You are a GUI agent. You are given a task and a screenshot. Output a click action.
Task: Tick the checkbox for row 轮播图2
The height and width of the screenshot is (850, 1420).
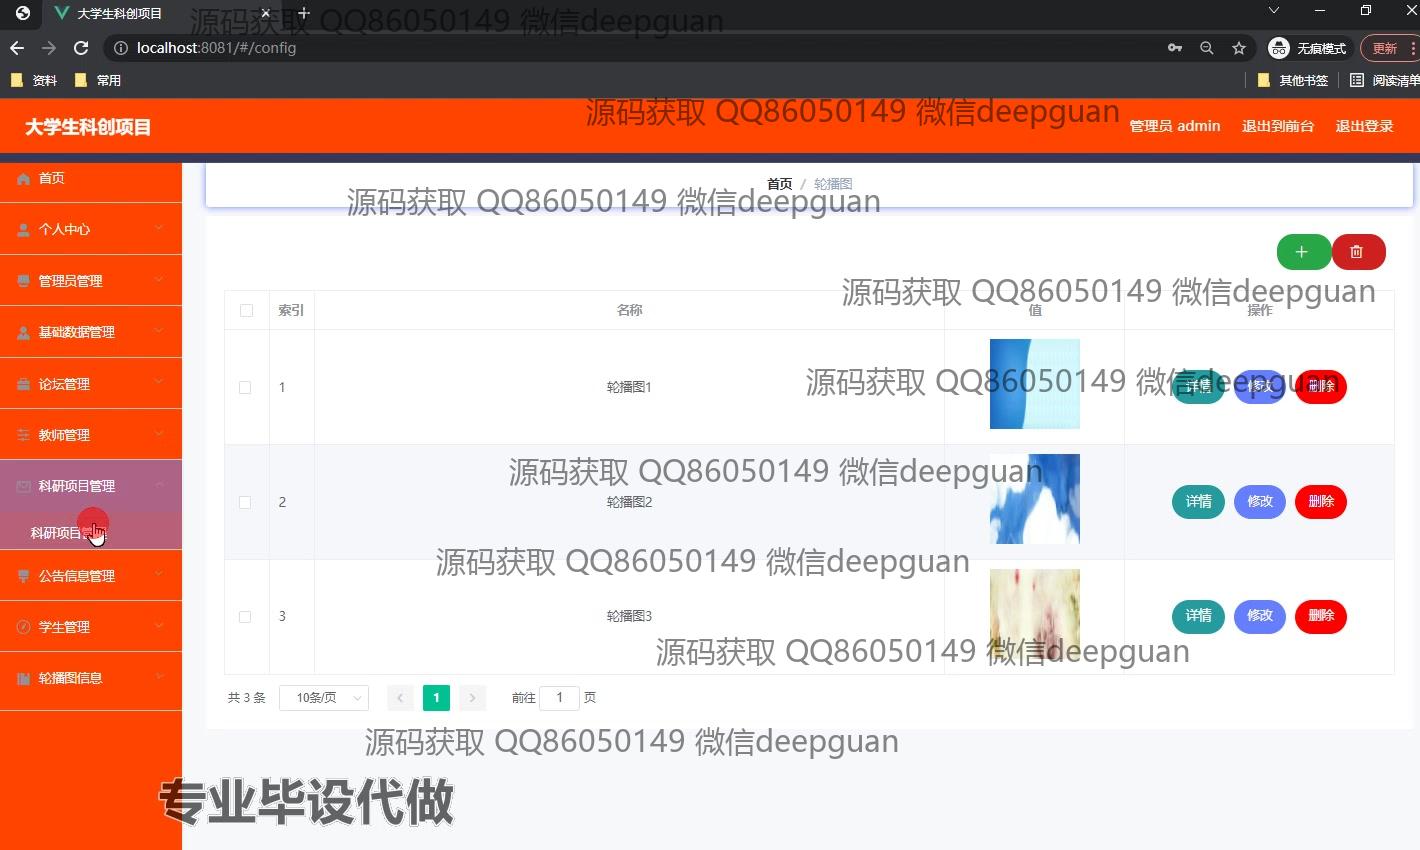245,502
